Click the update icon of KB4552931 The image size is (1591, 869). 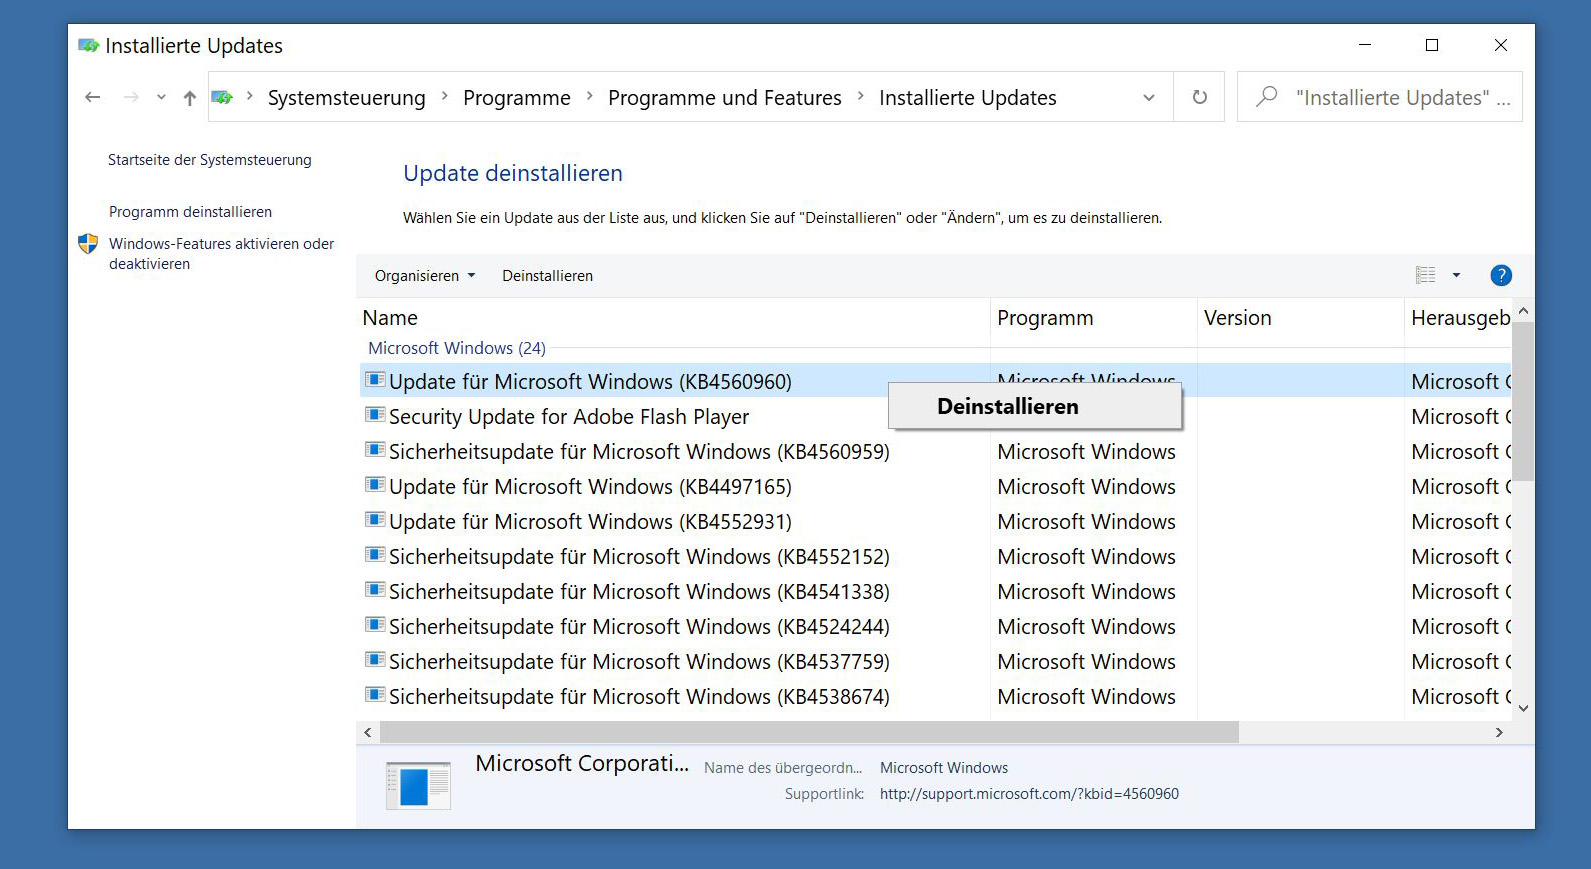[375, 519]
